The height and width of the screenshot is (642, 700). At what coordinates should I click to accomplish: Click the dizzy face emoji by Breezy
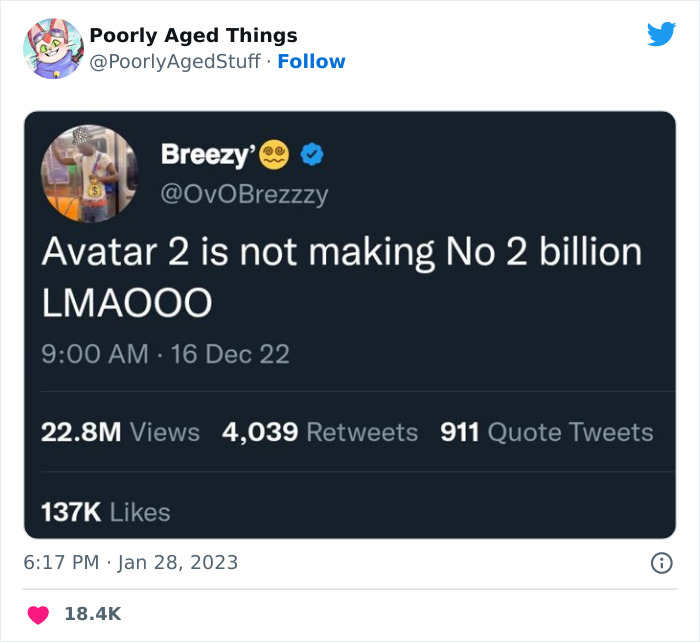(273, 155)
